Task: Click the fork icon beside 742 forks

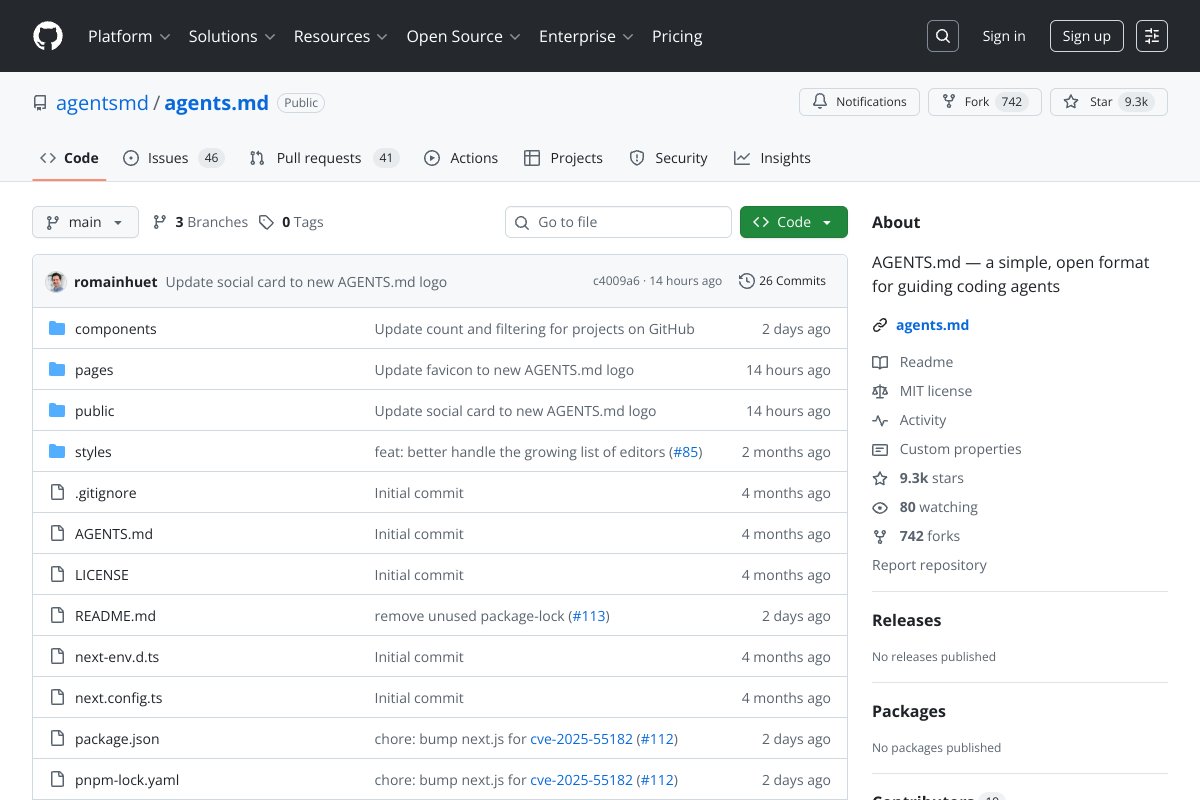Action: [880, 536]
